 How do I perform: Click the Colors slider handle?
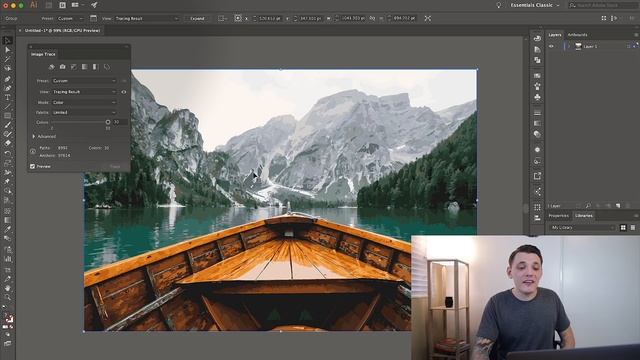pyautogui.click(x=108, y=122)
